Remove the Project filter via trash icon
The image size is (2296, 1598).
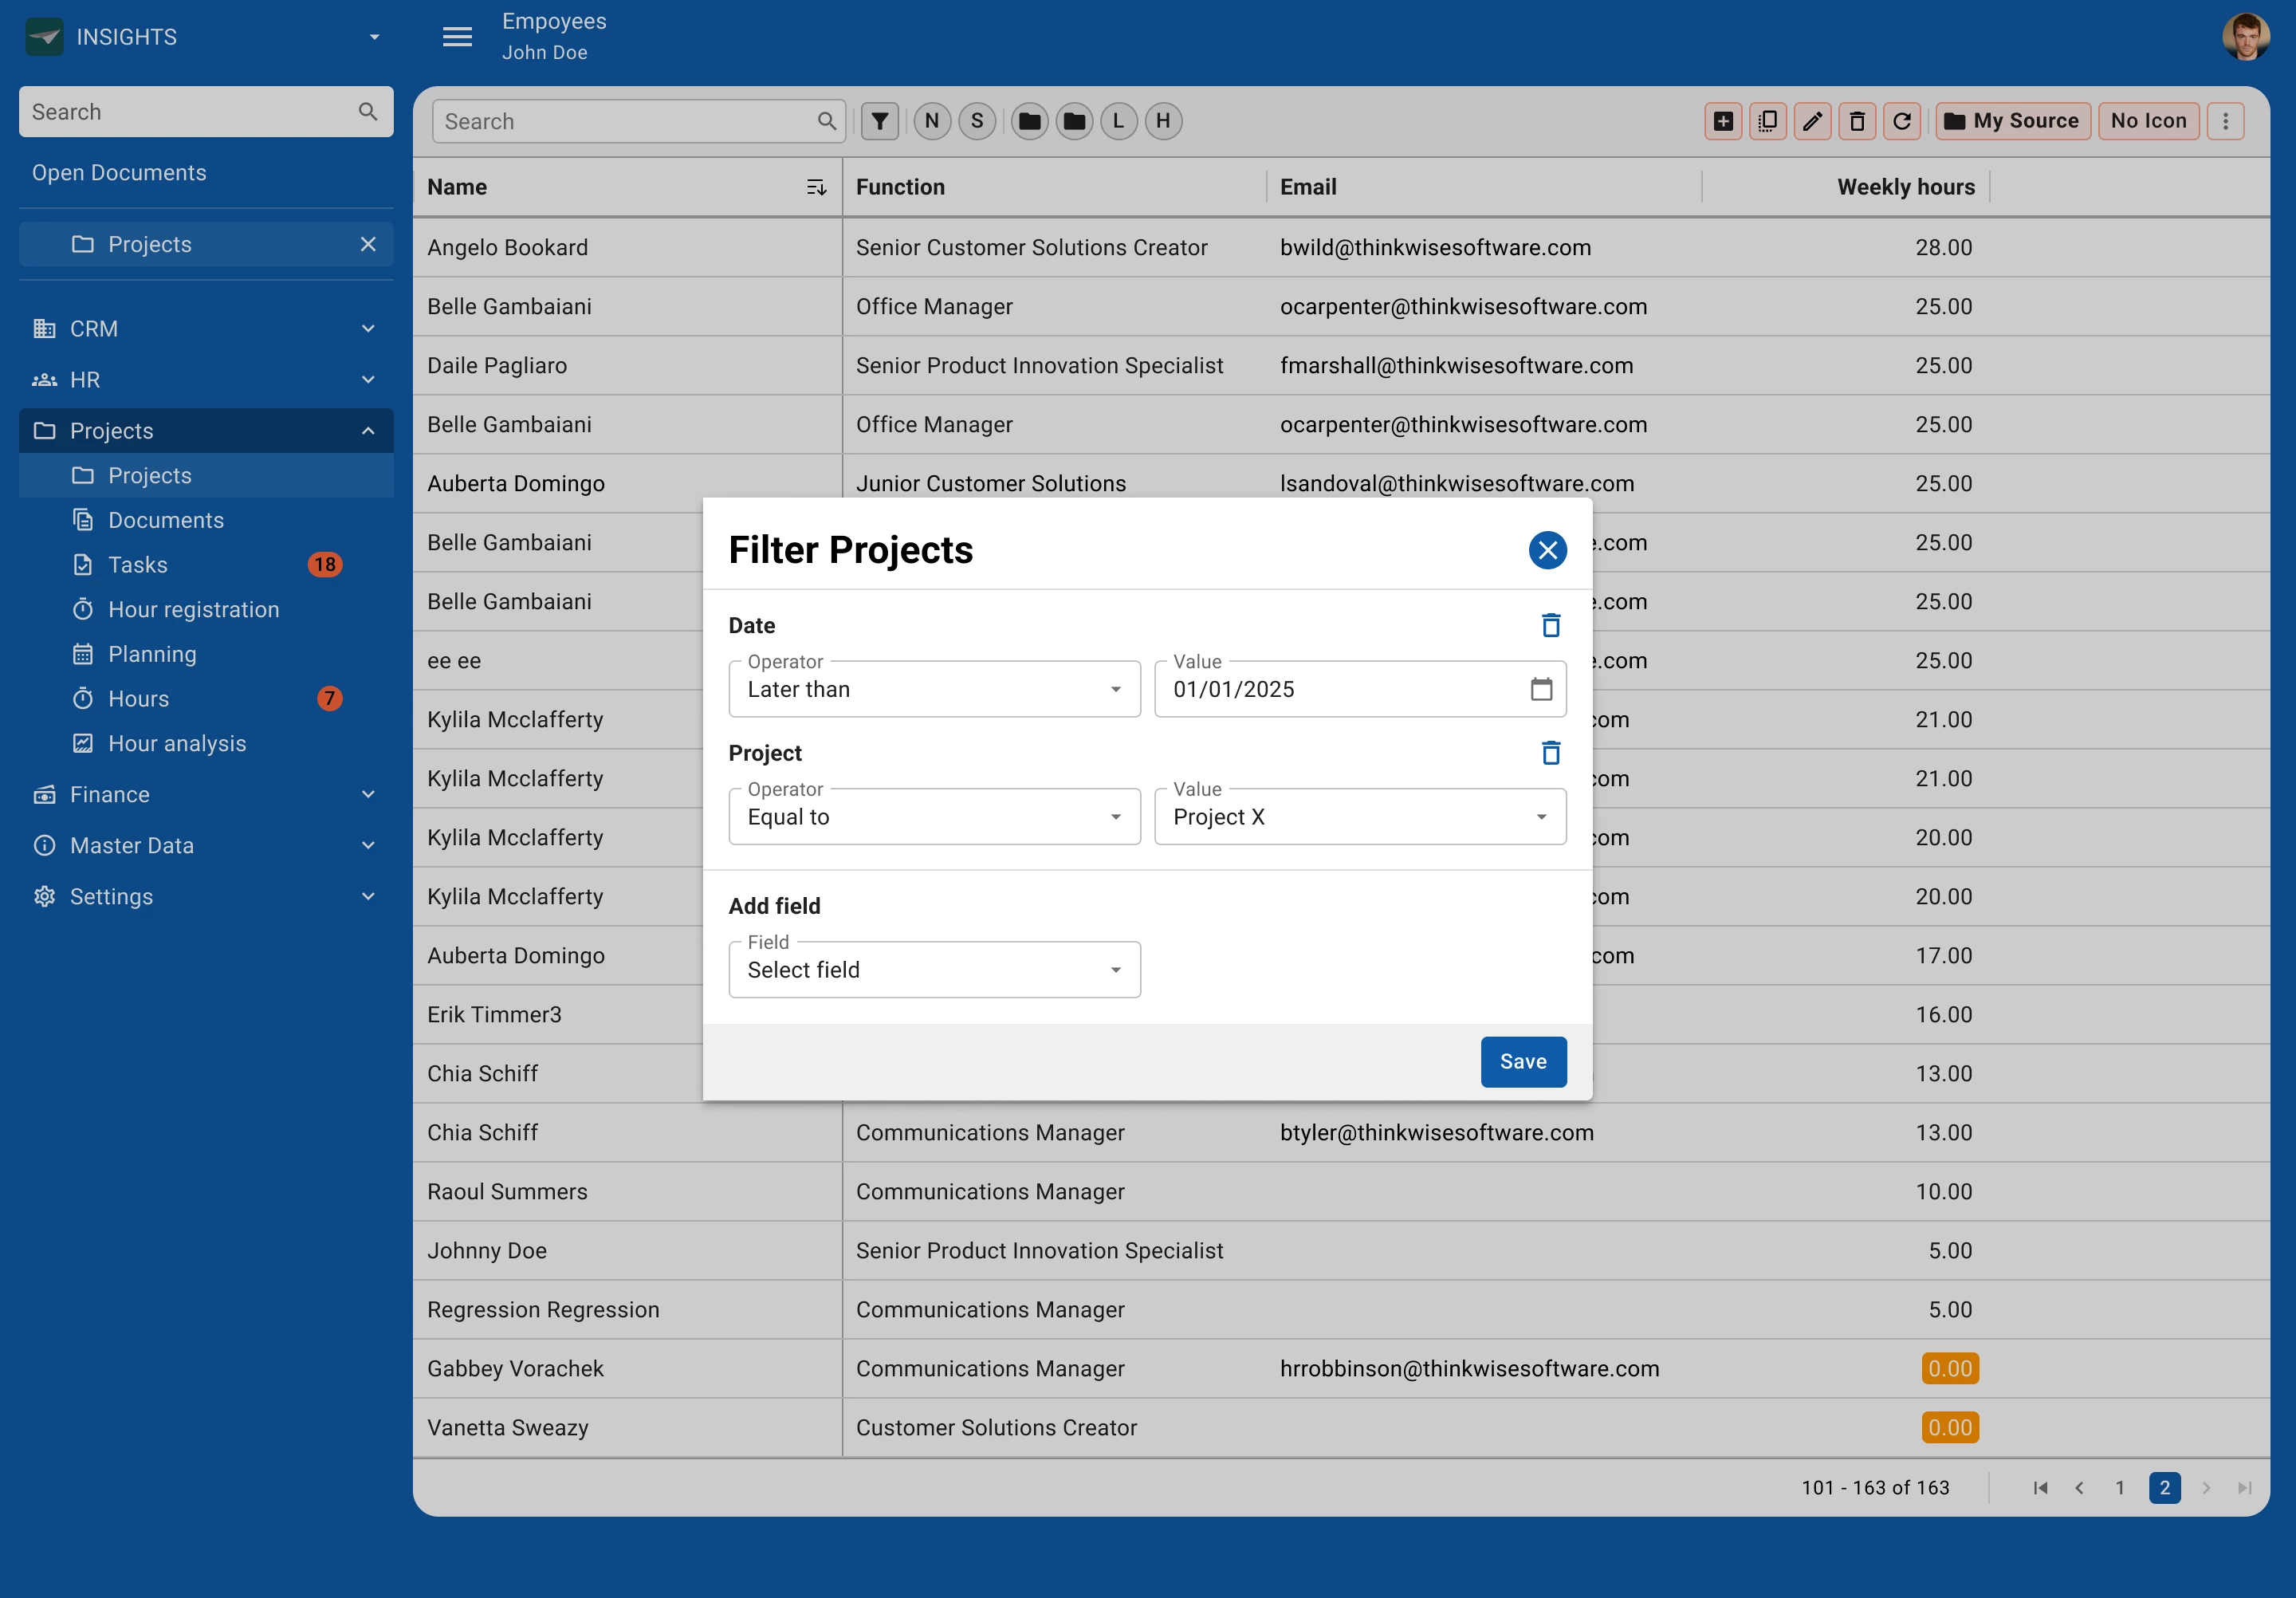tap(1550, 753)
